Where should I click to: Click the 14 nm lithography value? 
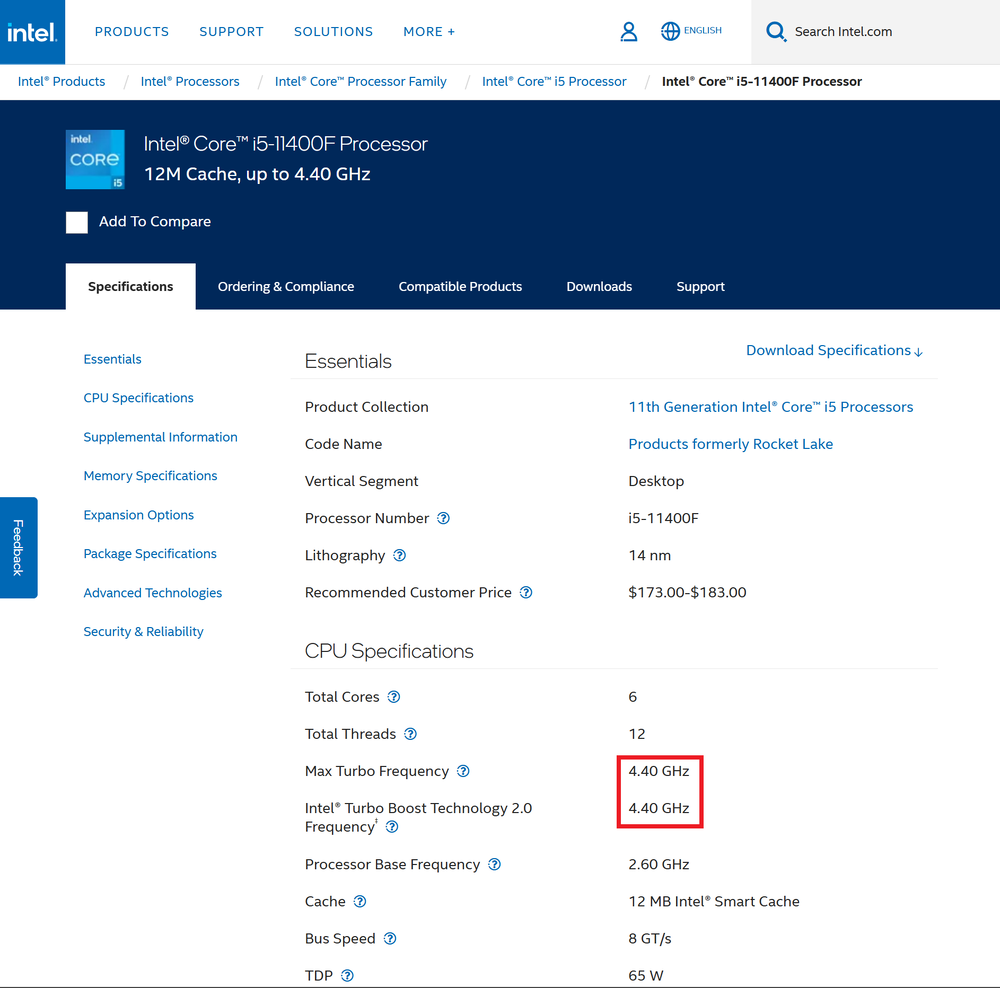pos(649,556)
